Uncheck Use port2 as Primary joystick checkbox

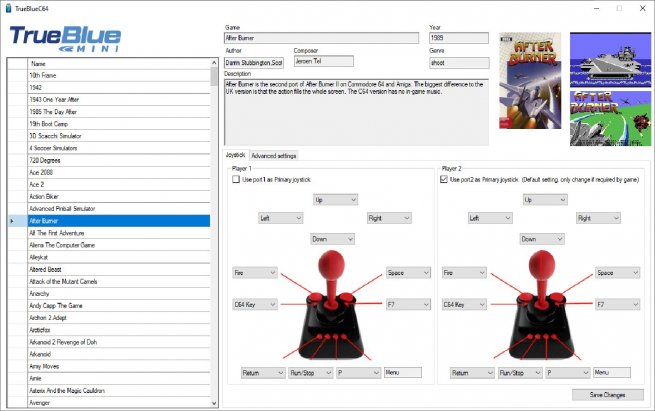(x=444, y=179)
